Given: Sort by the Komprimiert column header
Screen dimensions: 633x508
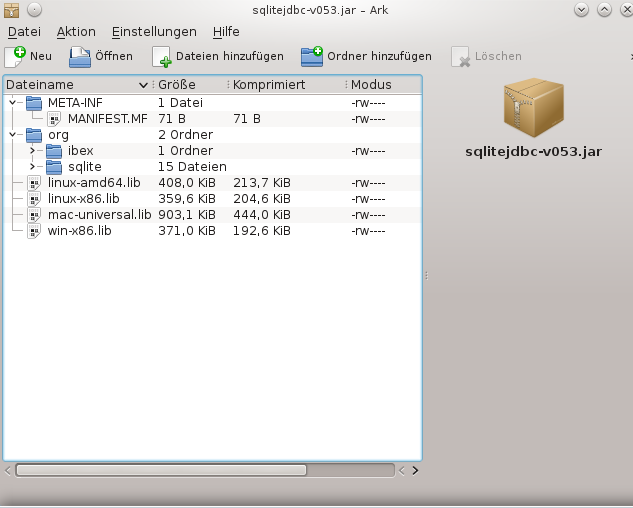Looking at the screenshot, I should (x=287, y=85).
